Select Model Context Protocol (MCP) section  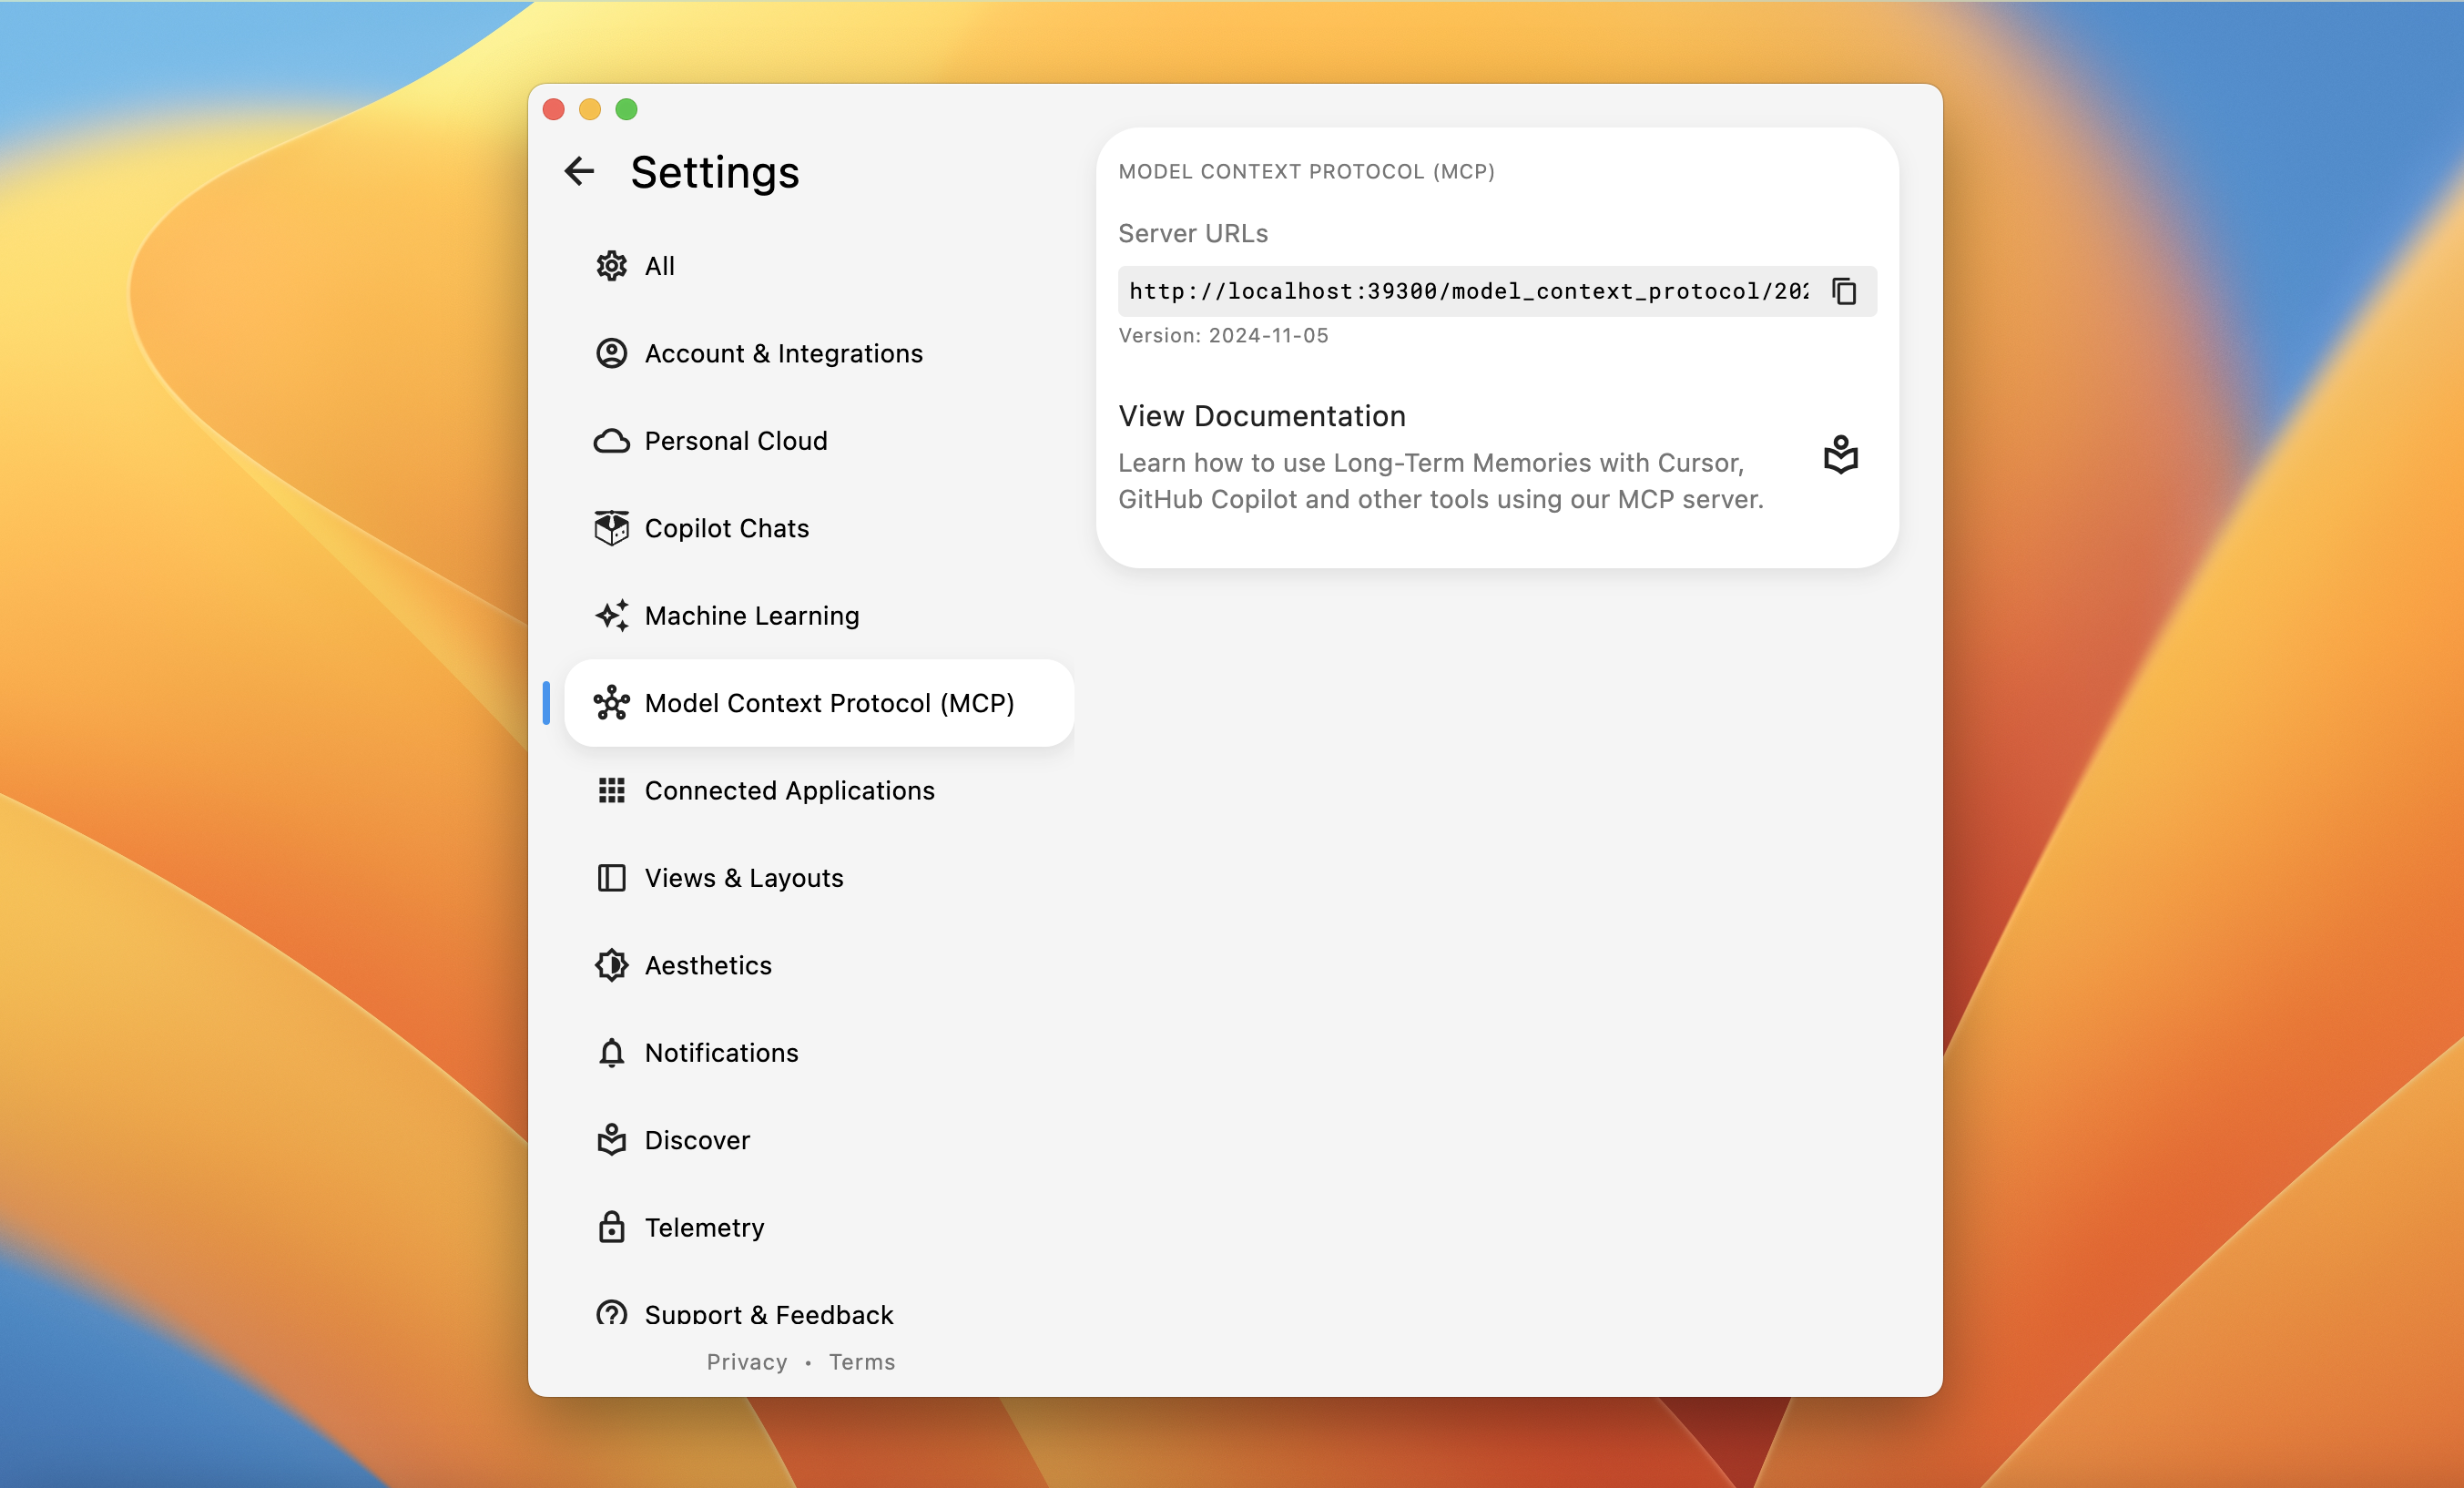[819, 703]
